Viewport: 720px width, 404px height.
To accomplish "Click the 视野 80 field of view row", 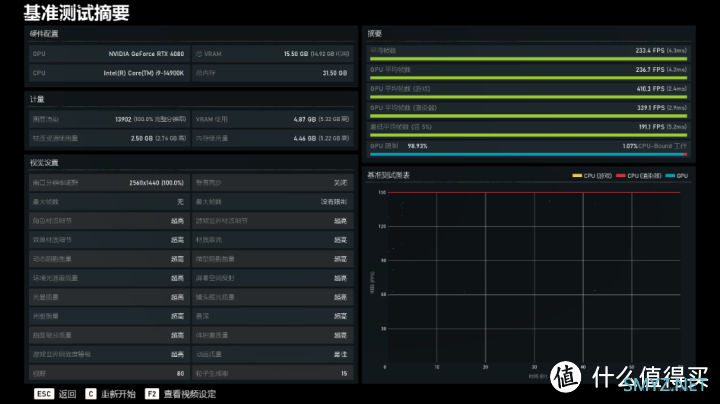I will pos(109,373).
